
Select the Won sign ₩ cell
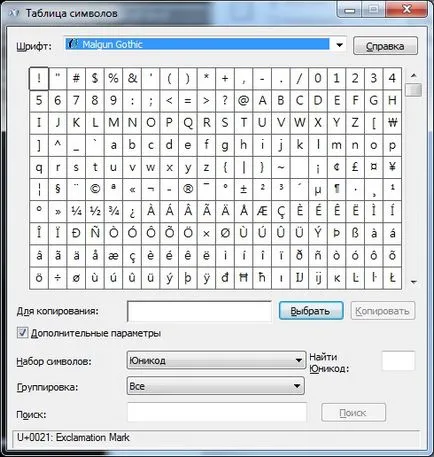point(392,123)
